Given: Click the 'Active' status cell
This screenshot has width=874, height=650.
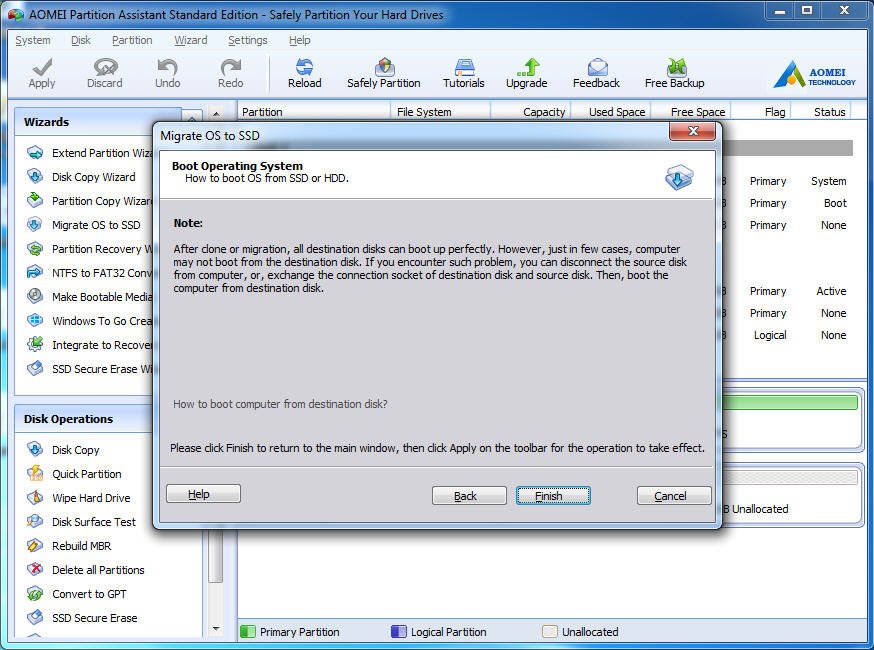Looking at the screenshot, I should point(831,291).
